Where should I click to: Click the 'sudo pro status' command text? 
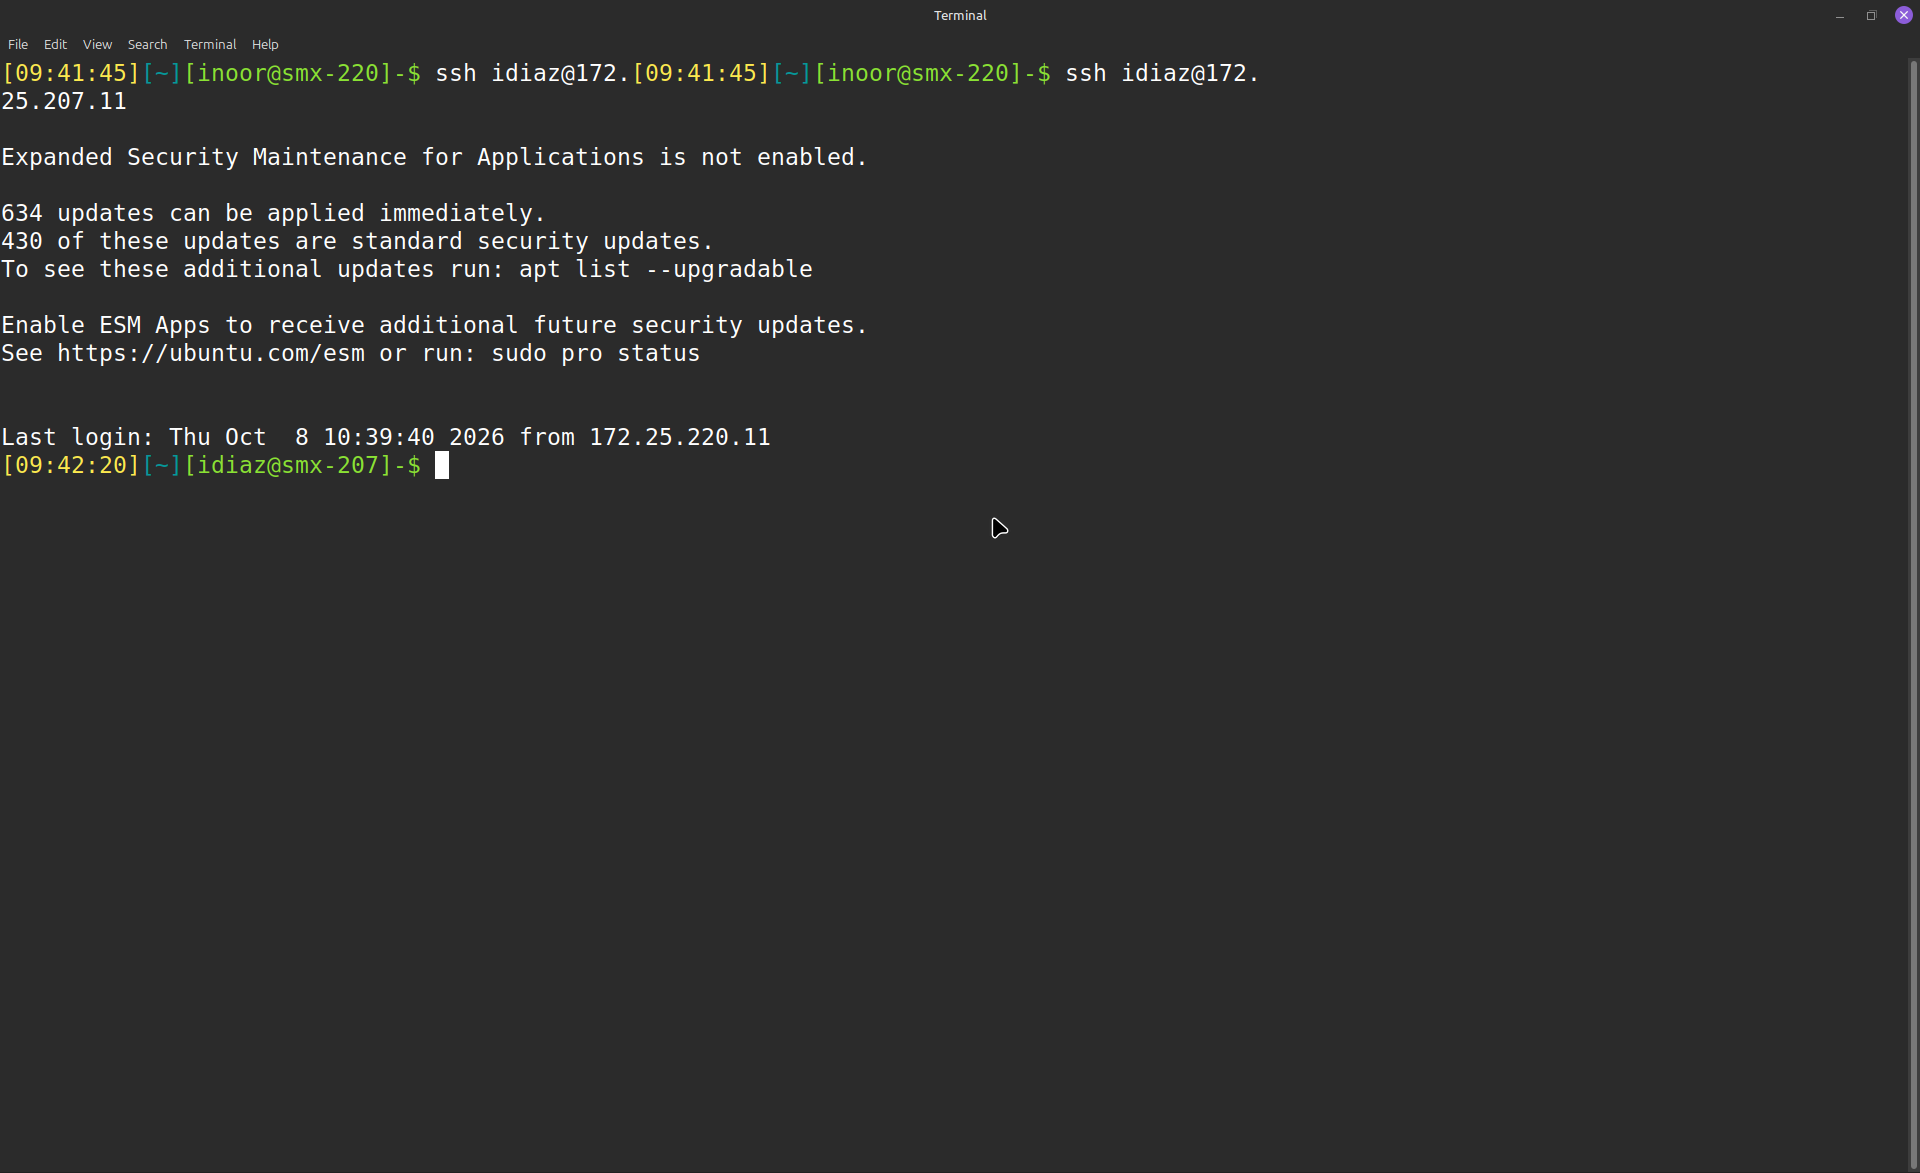(595, 353)
